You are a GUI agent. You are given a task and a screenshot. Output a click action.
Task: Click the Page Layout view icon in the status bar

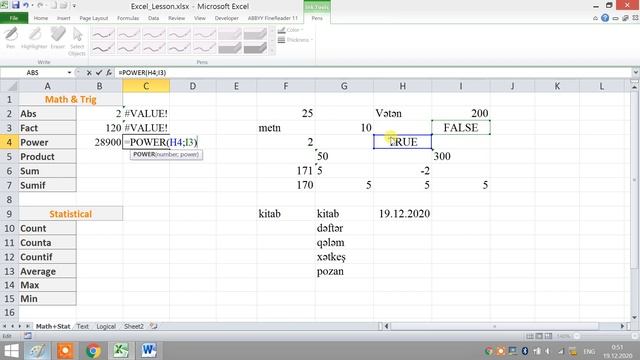point(539,336)
